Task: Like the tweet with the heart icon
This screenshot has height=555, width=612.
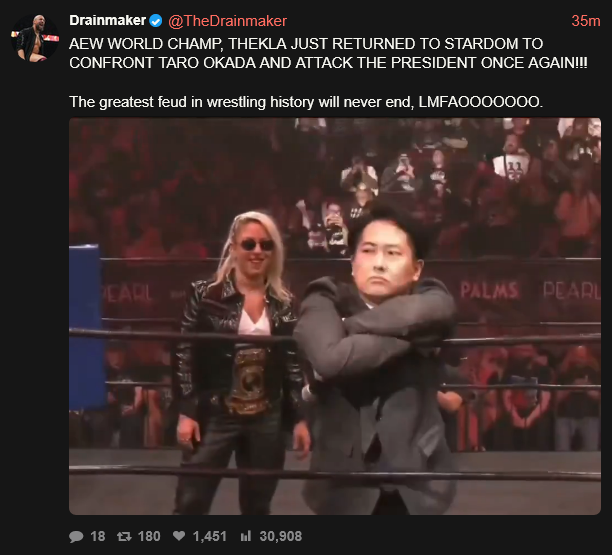Action: coord(179,536)
